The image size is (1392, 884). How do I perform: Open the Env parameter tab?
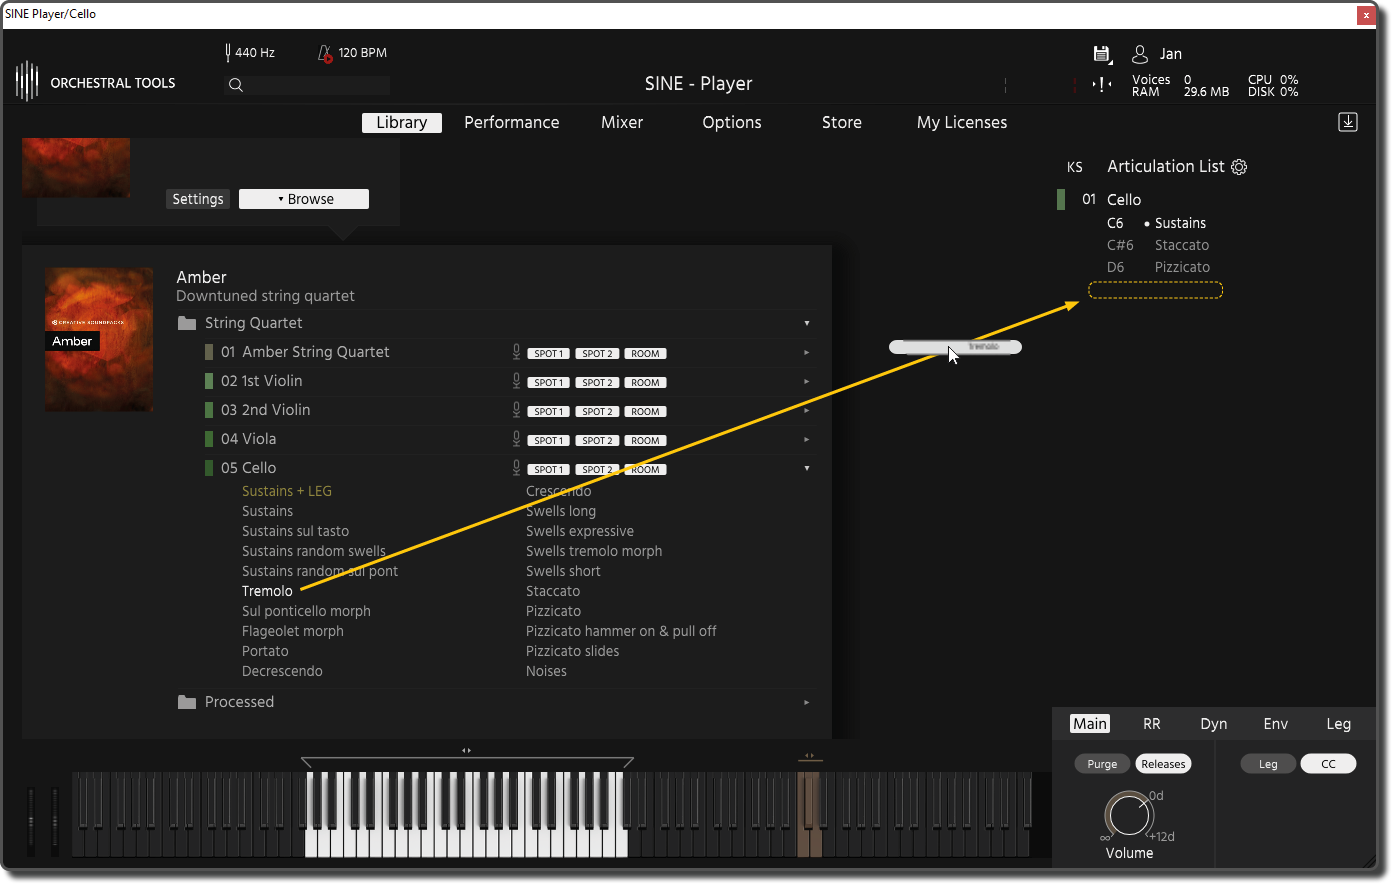pyautogui.click(x=1276, y=724)
